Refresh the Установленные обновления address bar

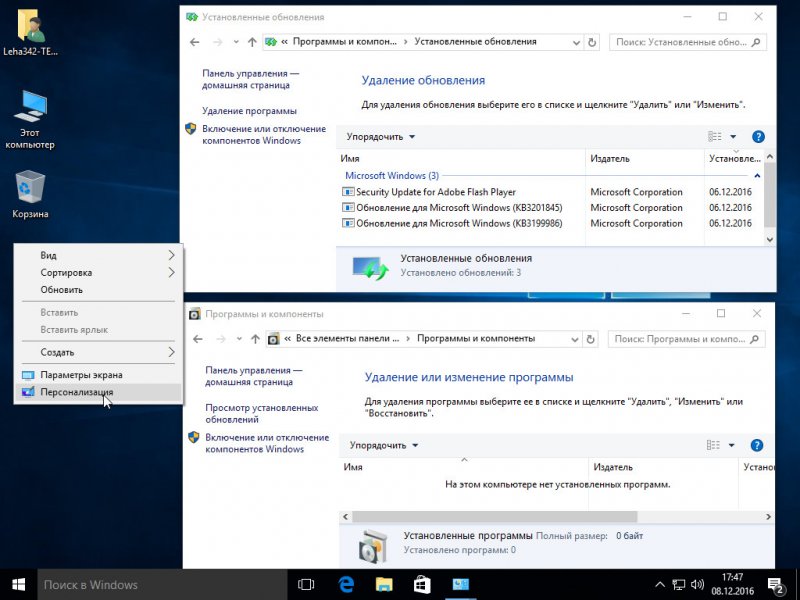pos(592,42)
